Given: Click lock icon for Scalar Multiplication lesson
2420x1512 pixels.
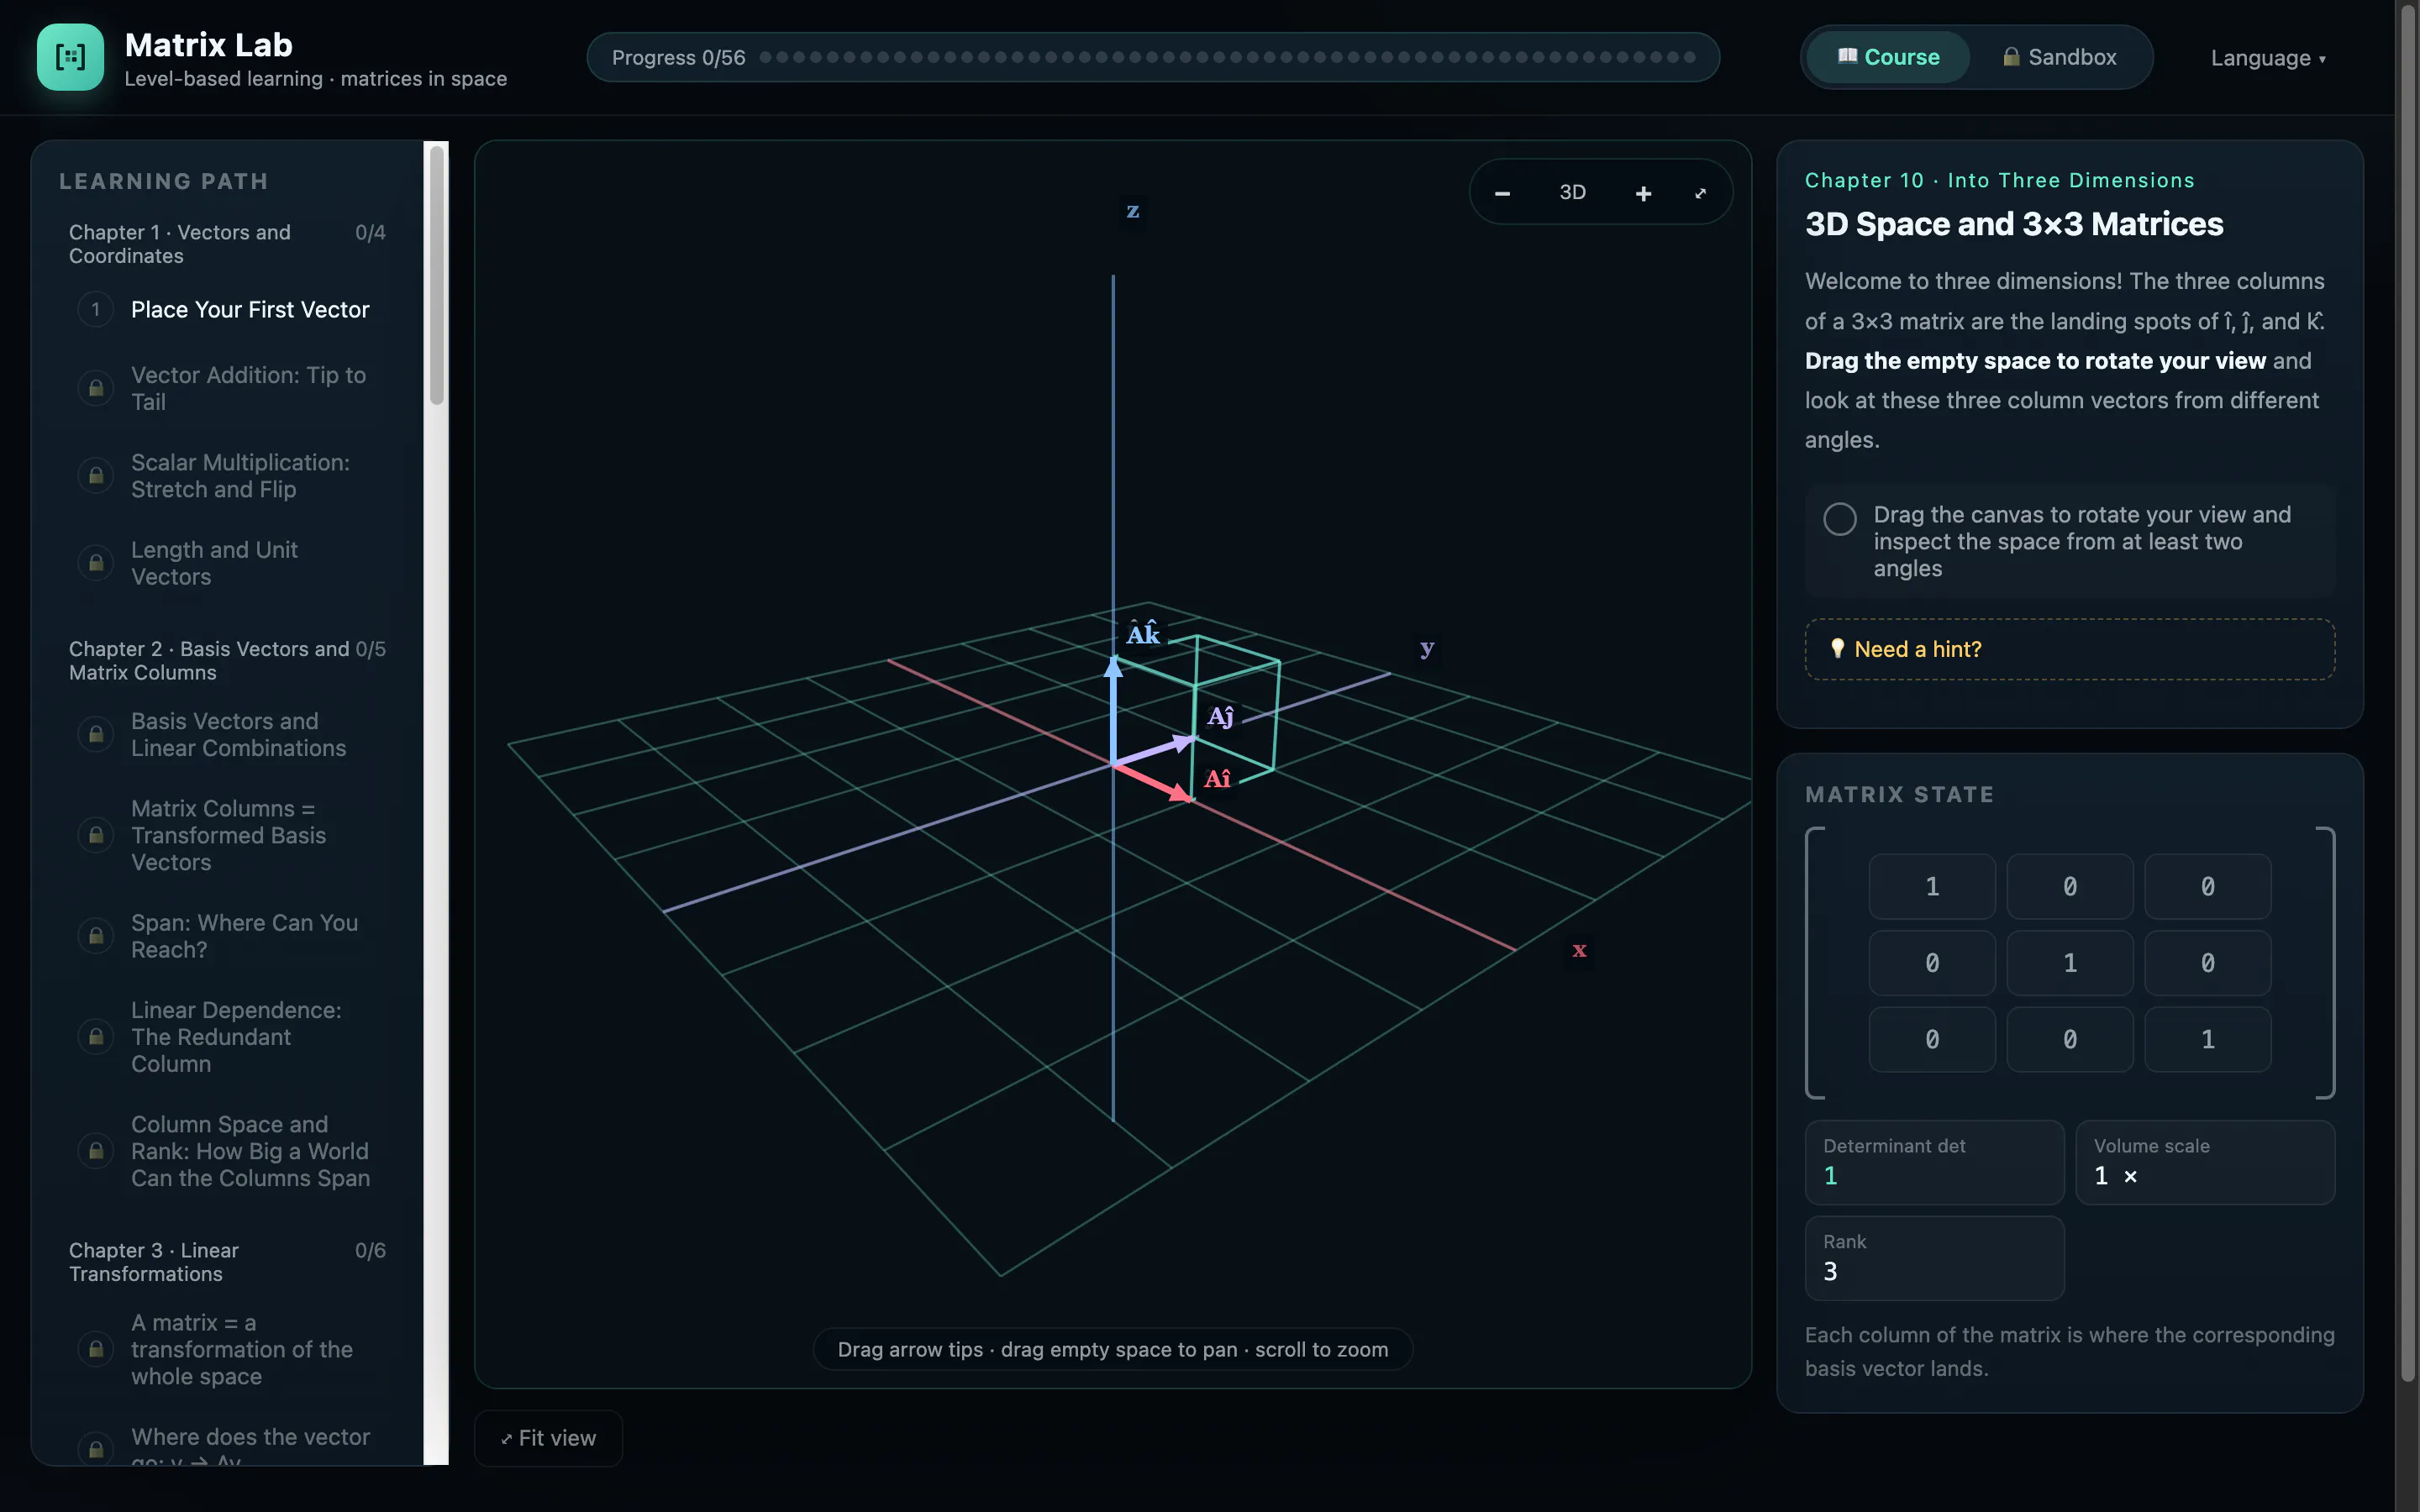Looking at the screenshot, I should click(96, 476).
